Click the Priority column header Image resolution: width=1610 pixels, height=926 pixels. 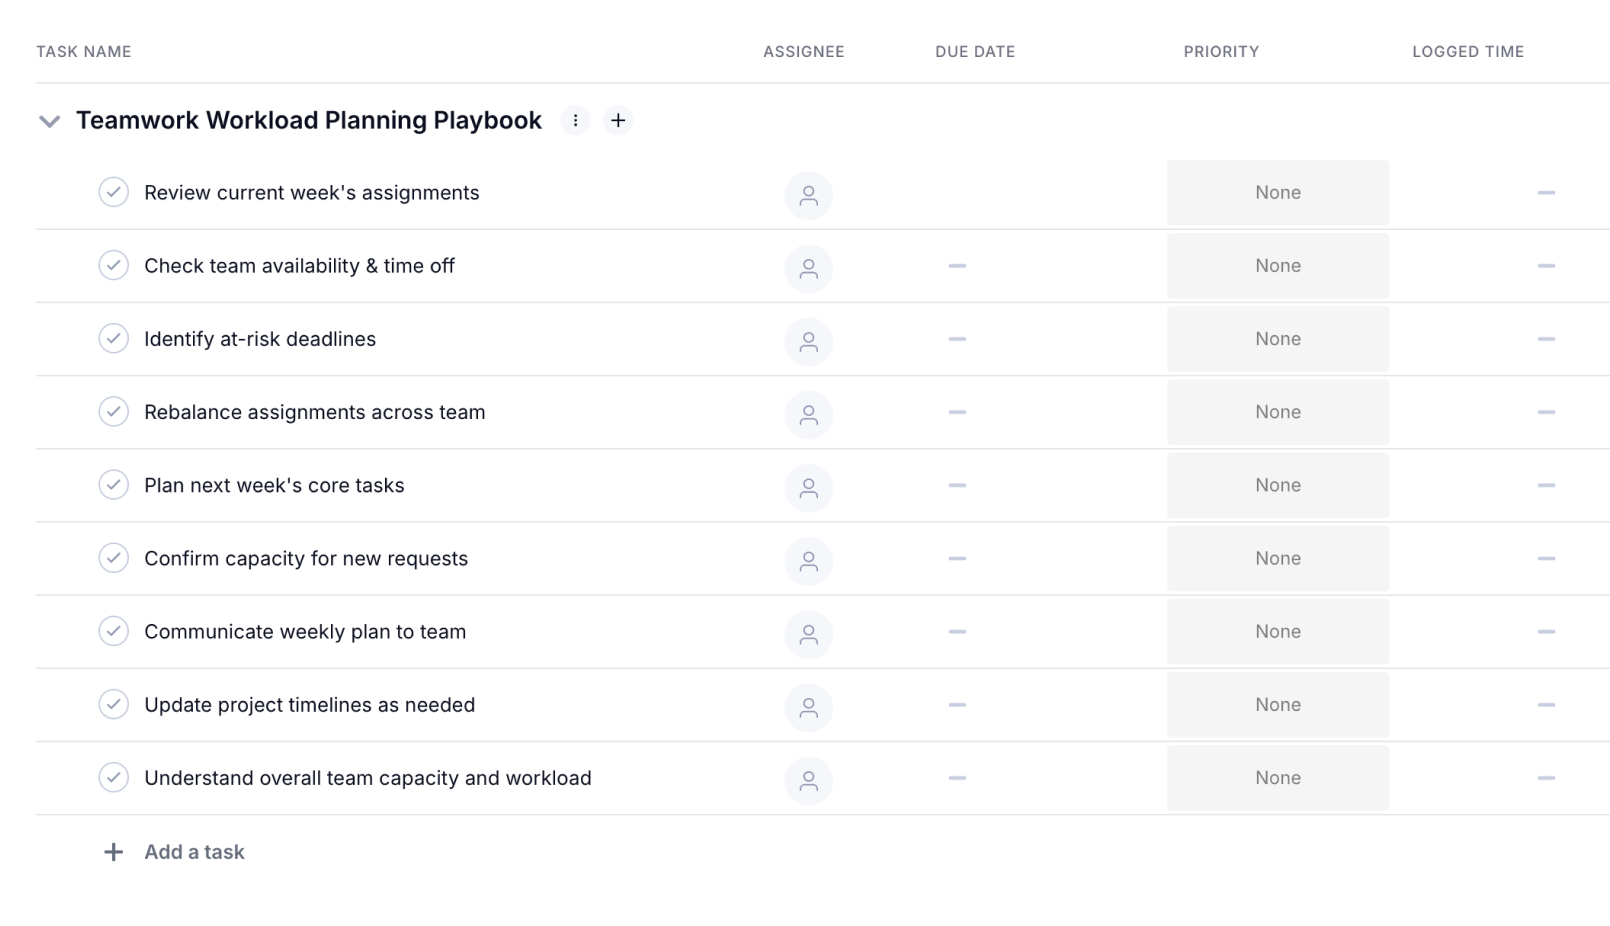click(x=1221, y=52)
